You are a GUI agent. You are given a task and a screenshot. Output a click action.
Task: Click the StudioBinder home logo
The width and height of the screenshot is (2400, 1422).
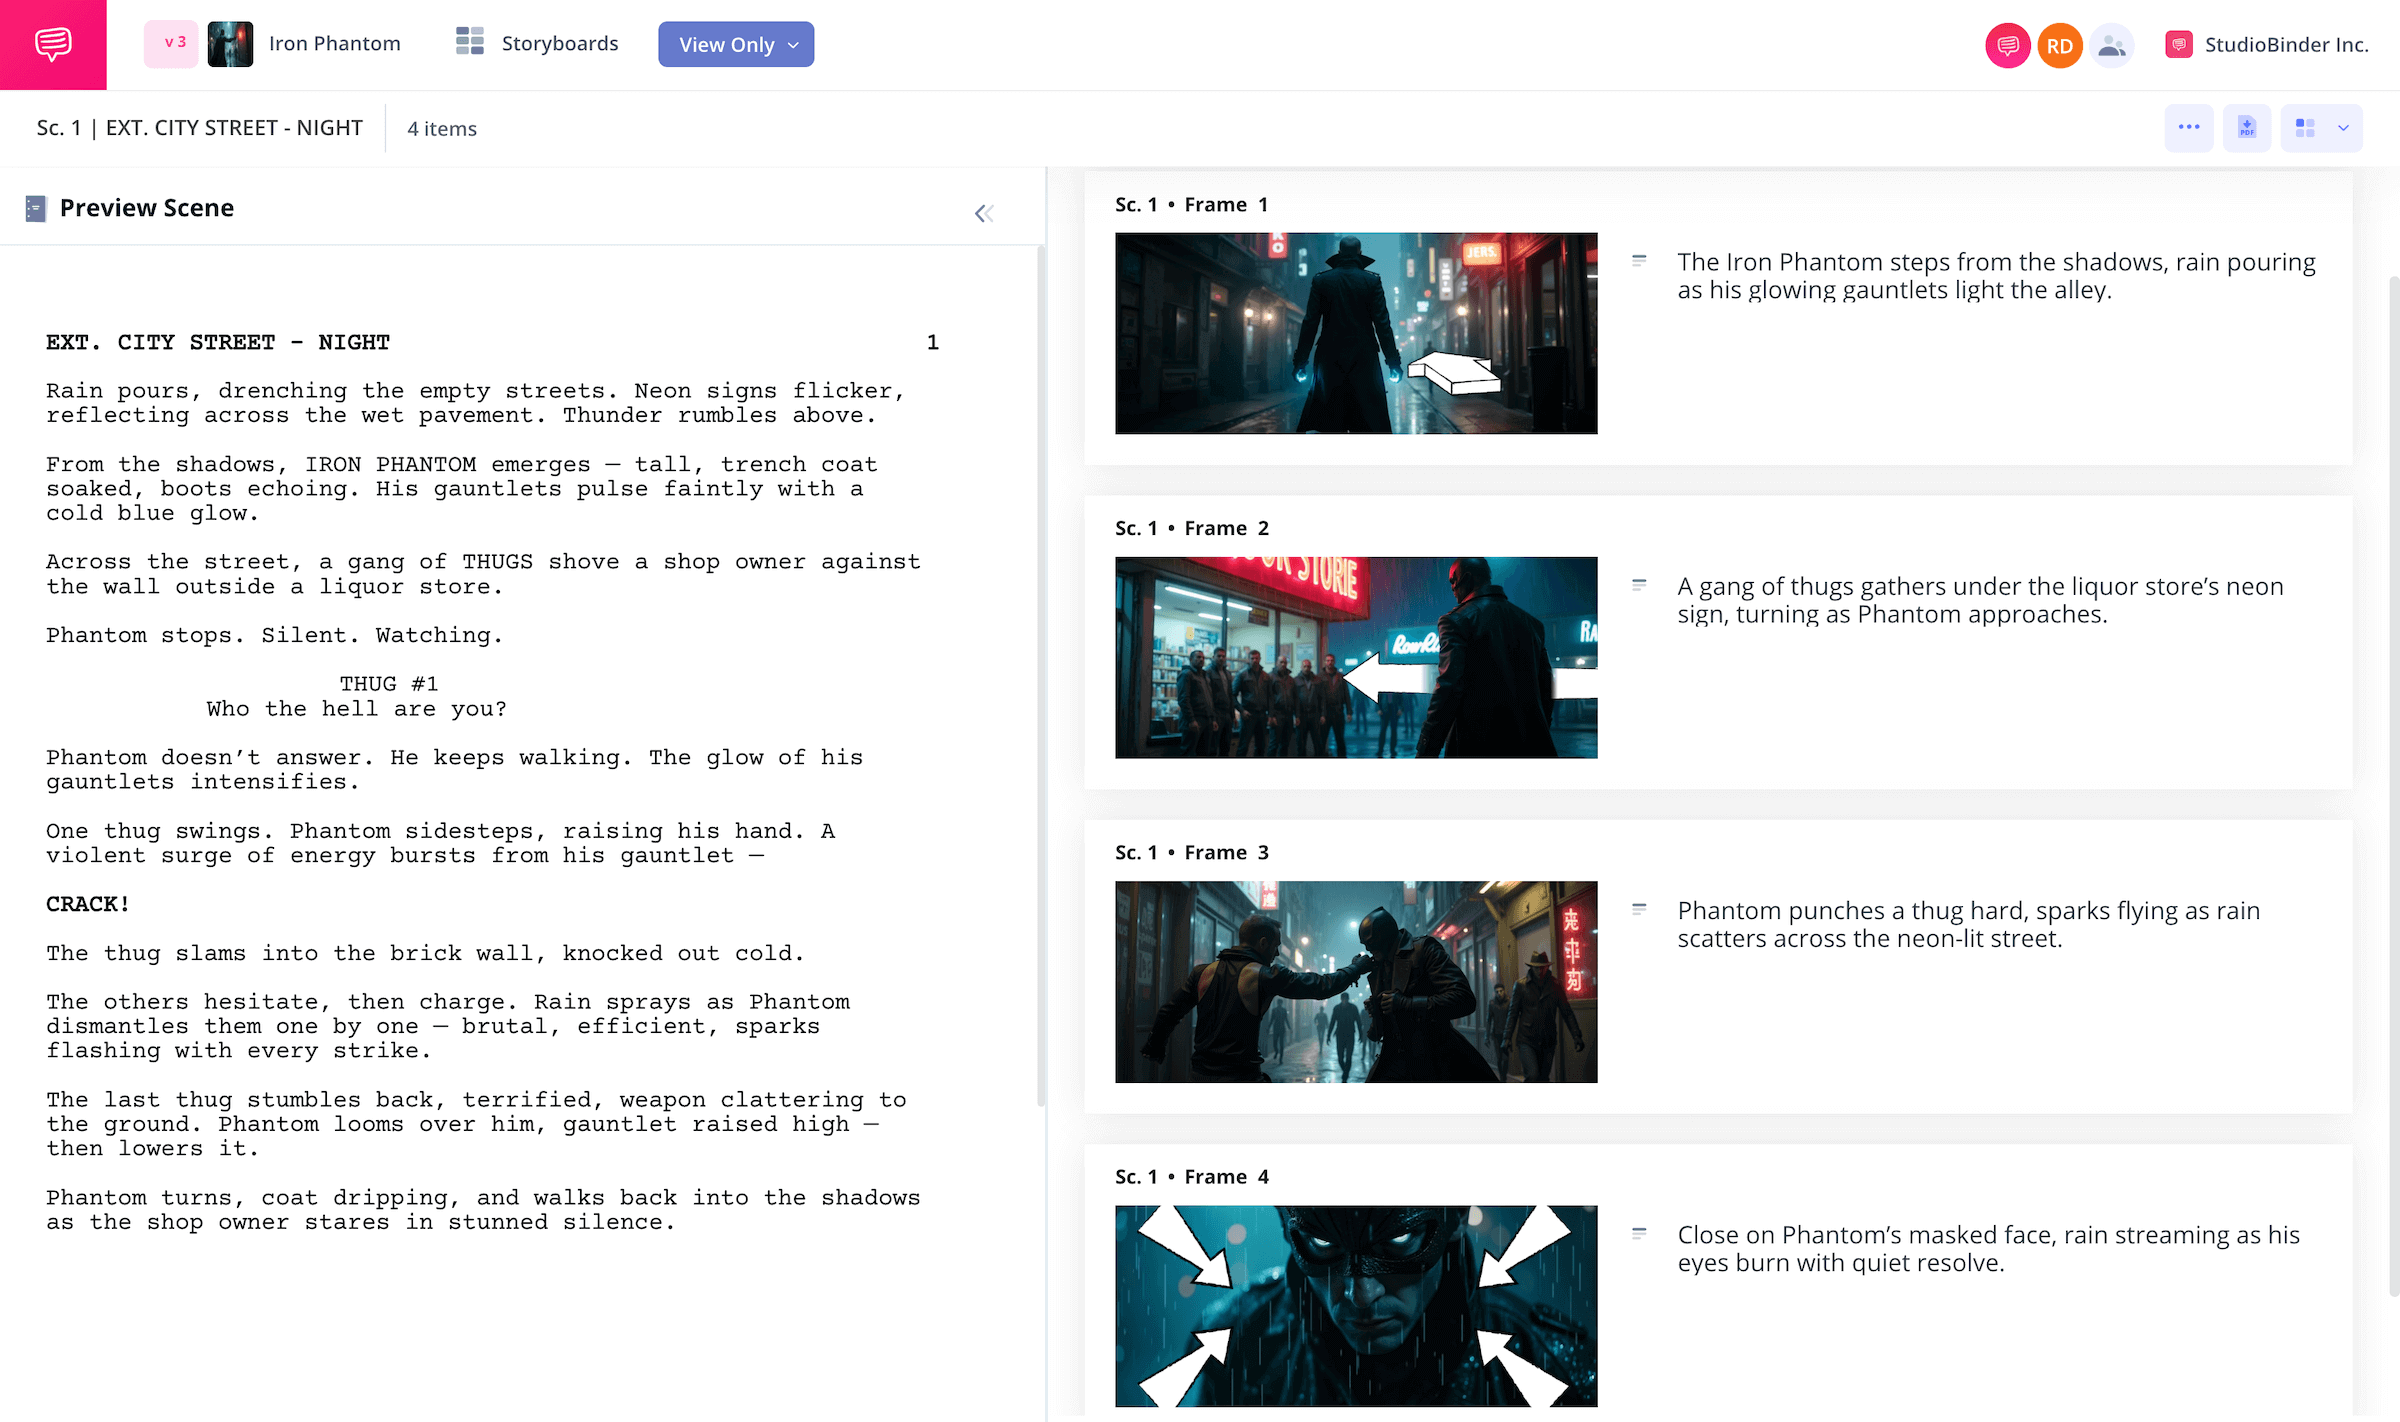pos(53,44)
